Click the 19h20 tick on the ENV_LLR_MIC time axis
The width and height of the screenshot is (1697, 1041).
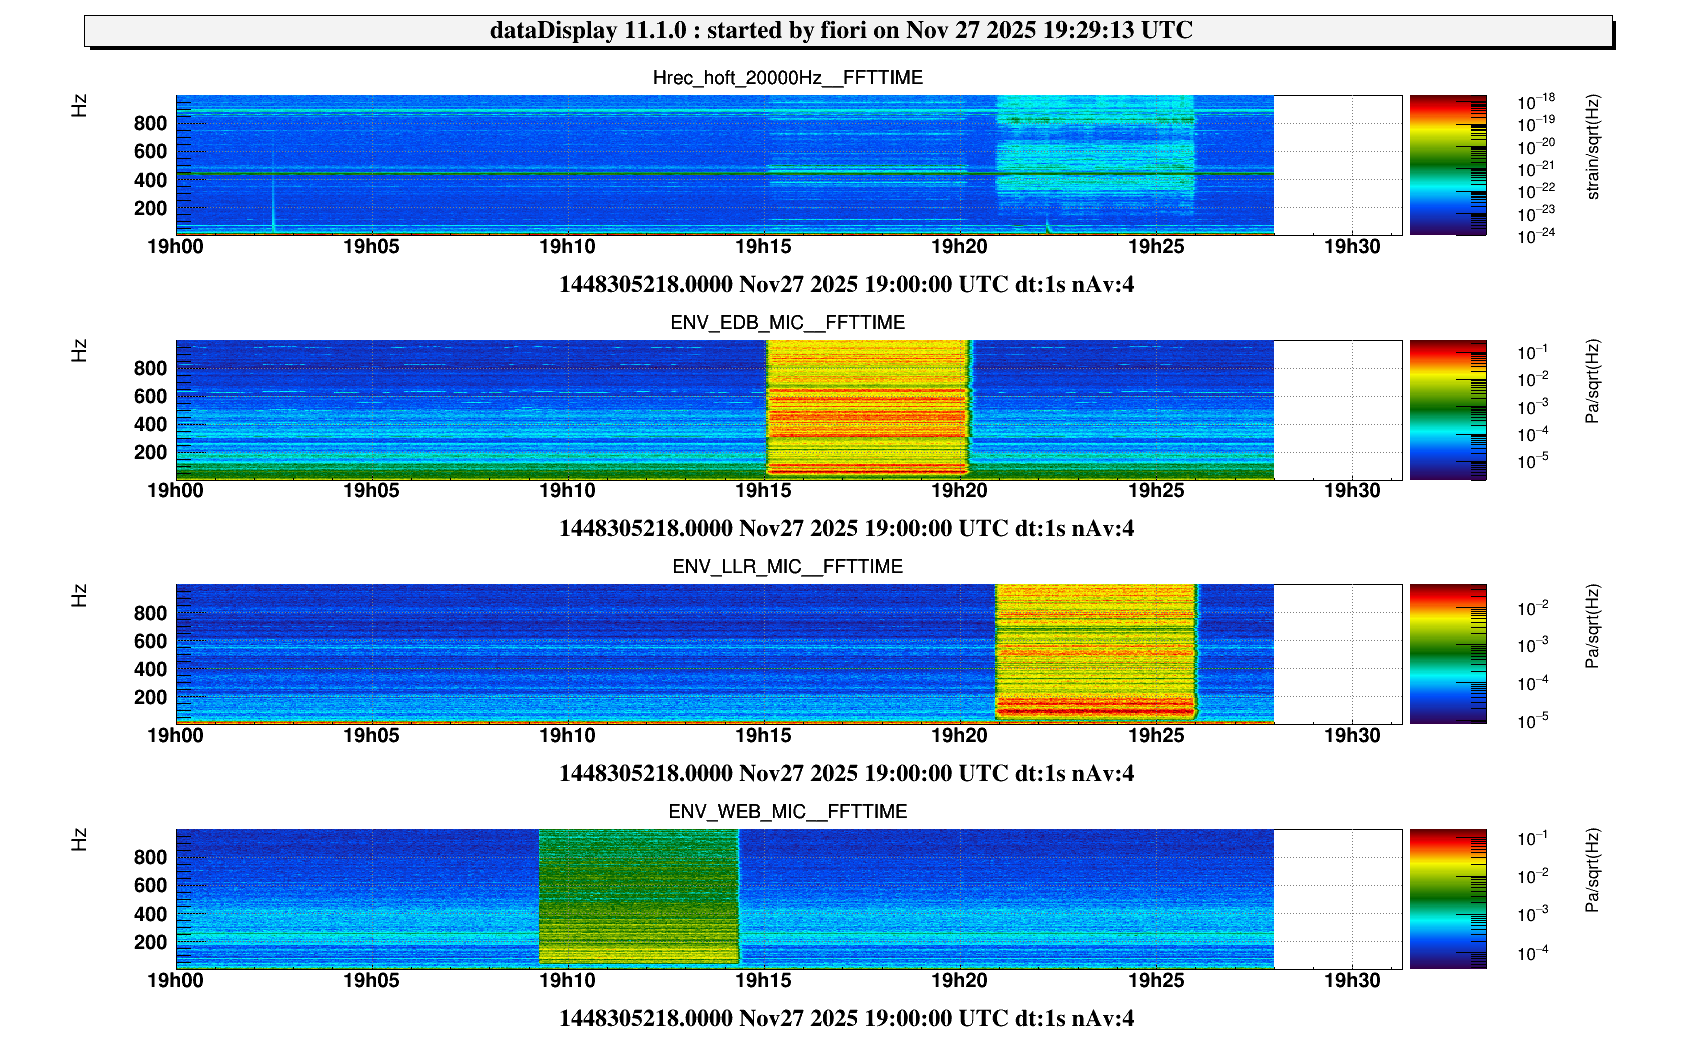click(959, 736)
